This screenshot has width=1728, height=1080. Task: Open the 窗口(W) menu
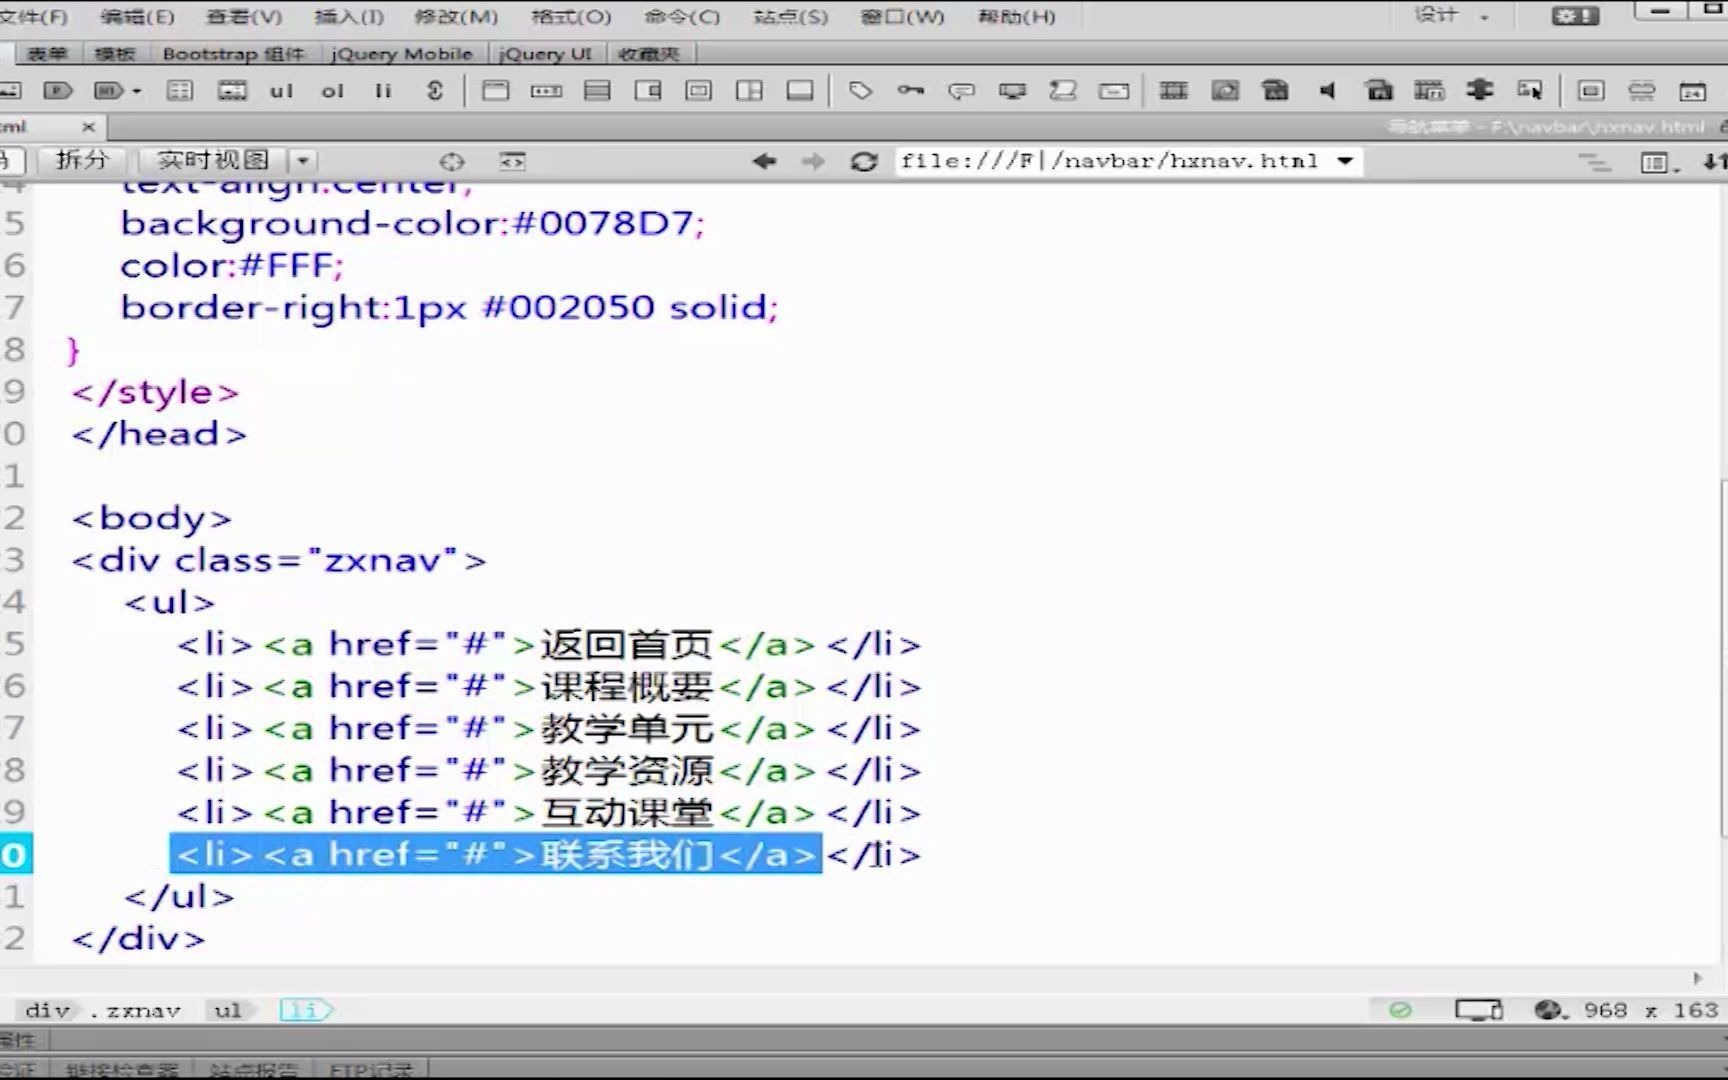902,17
